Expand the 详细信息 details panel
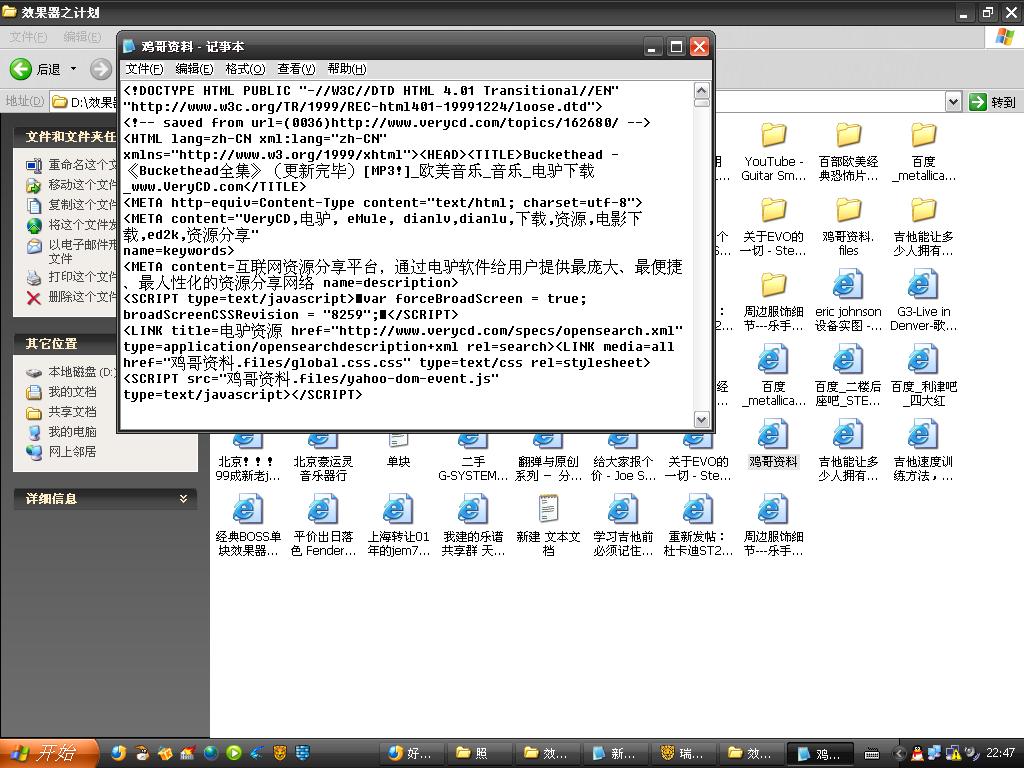This screenshot has height=768, width=1024. pyautogui.click(x=183, y=498)
